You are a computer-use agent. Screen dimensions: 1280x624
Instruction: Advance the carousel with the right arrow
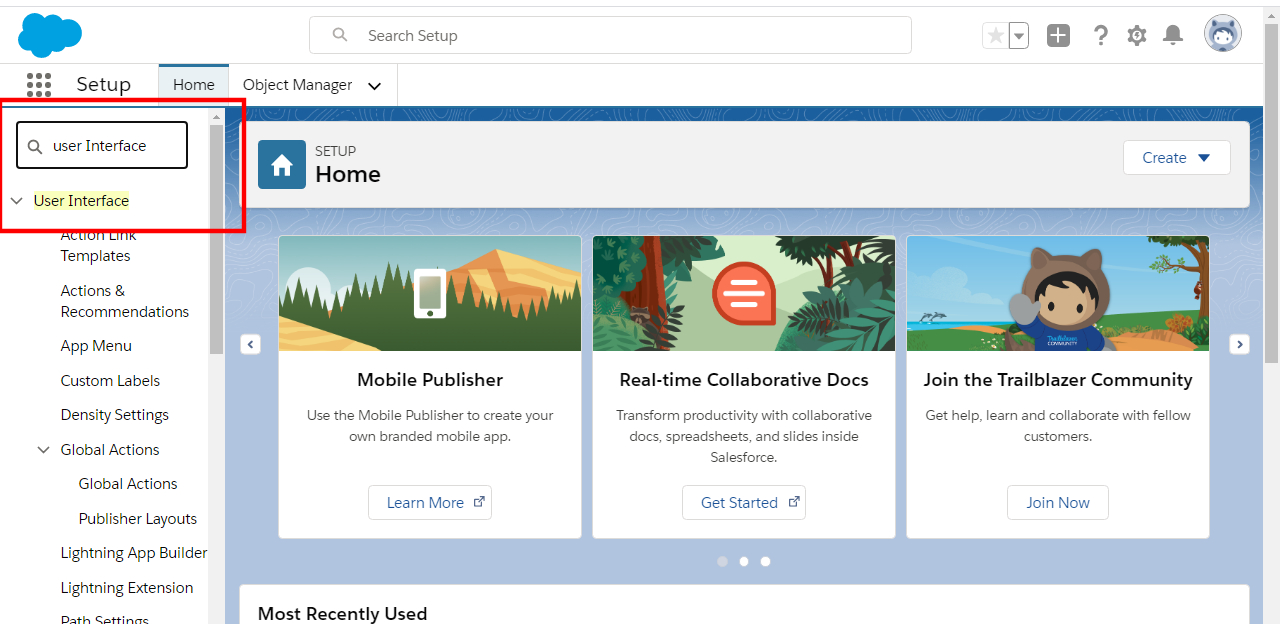[x=1239, y=343]
